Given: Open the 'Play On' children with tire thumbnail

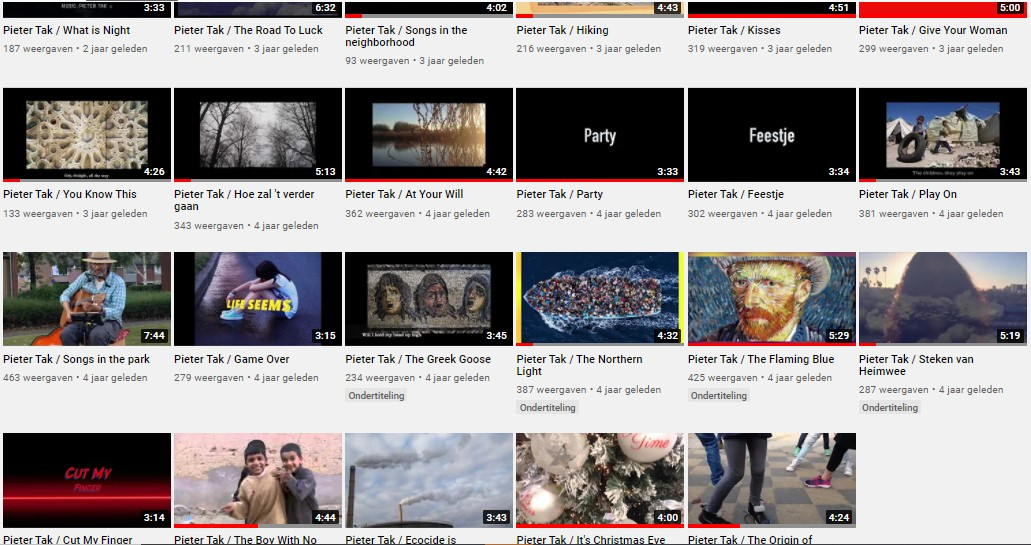Looking at the screenshot, I should (x=942, y=135).
